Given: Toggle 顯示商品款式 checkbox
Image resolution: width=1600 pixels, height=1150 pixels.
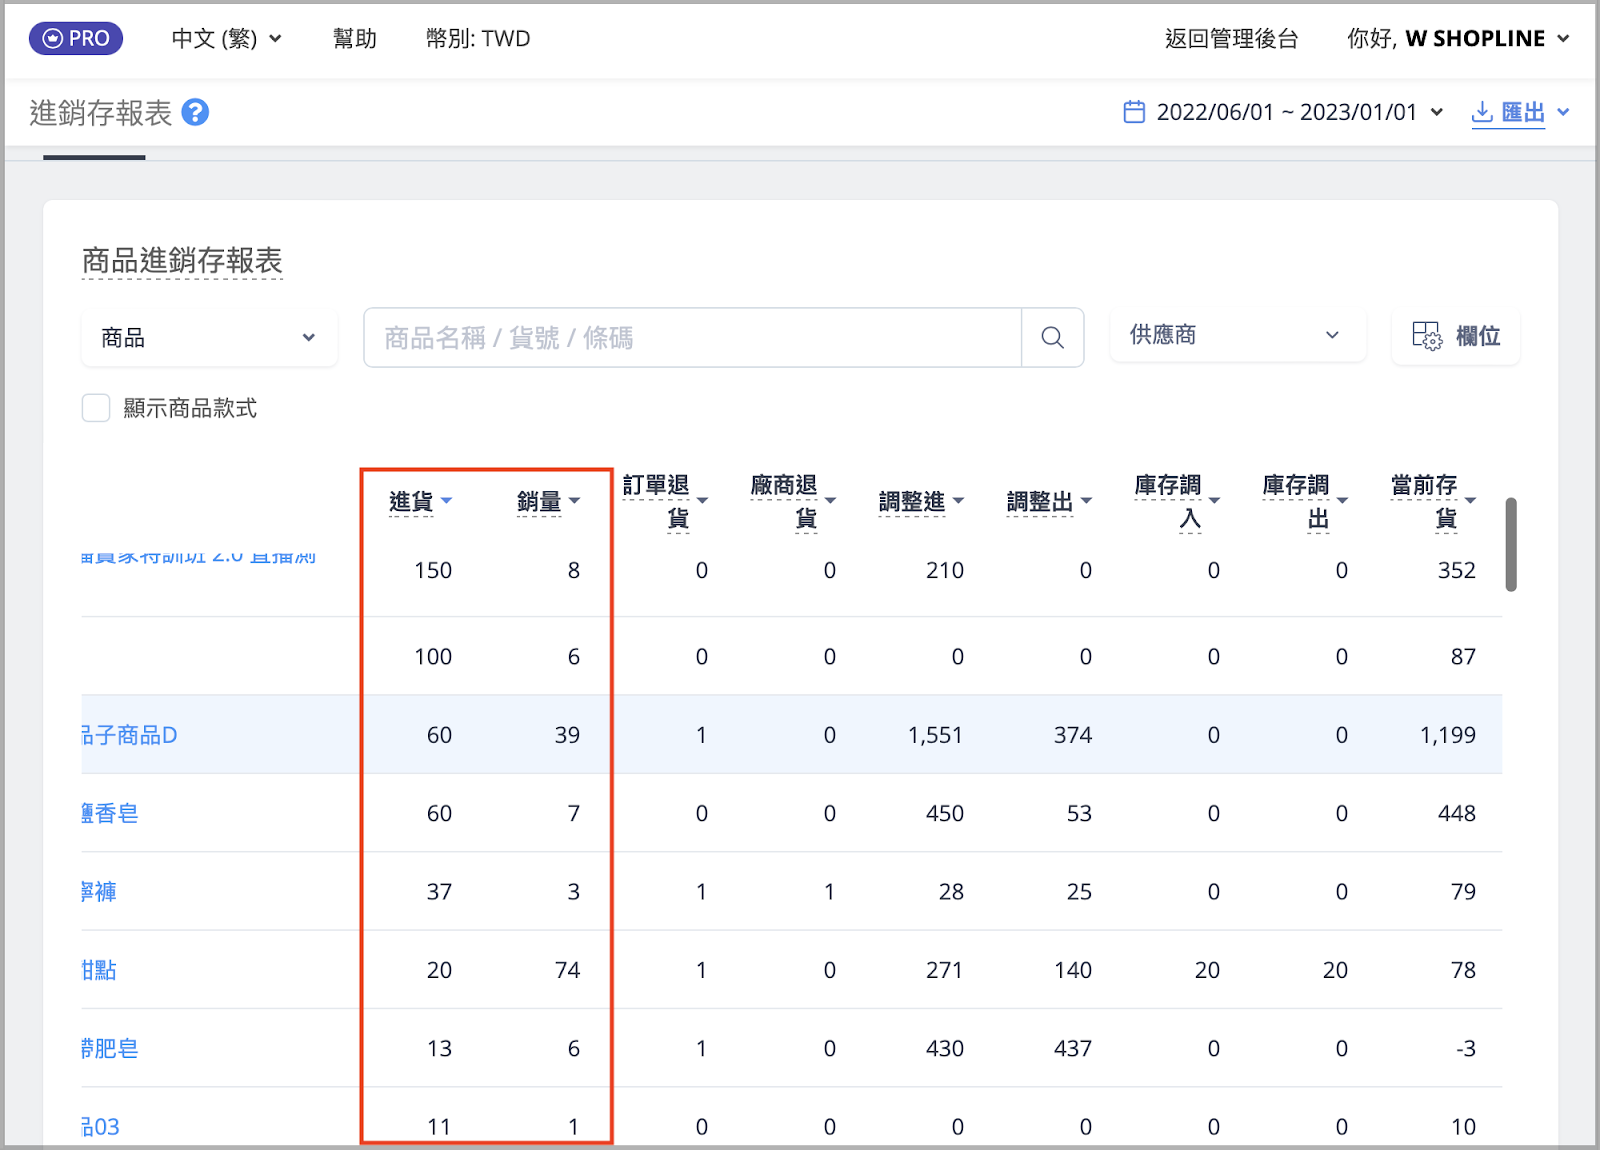Looking at the screenshot, I should (x=96, y=408).
